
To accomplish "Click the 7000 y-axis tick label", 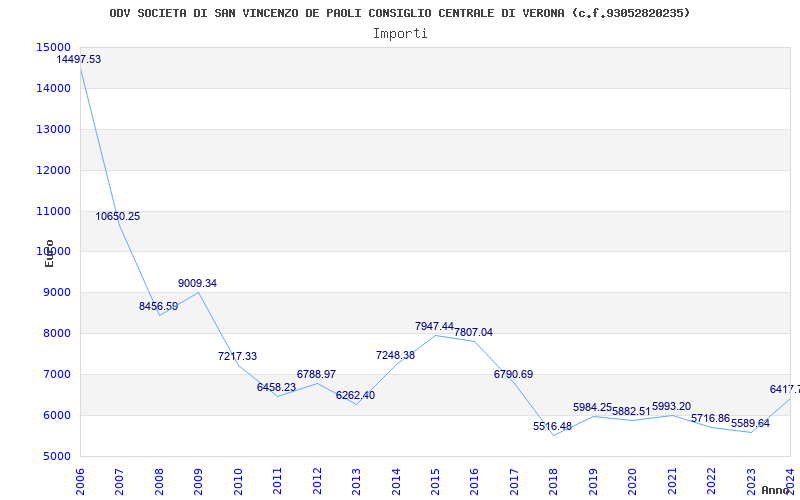I will [x=56, y=374].
